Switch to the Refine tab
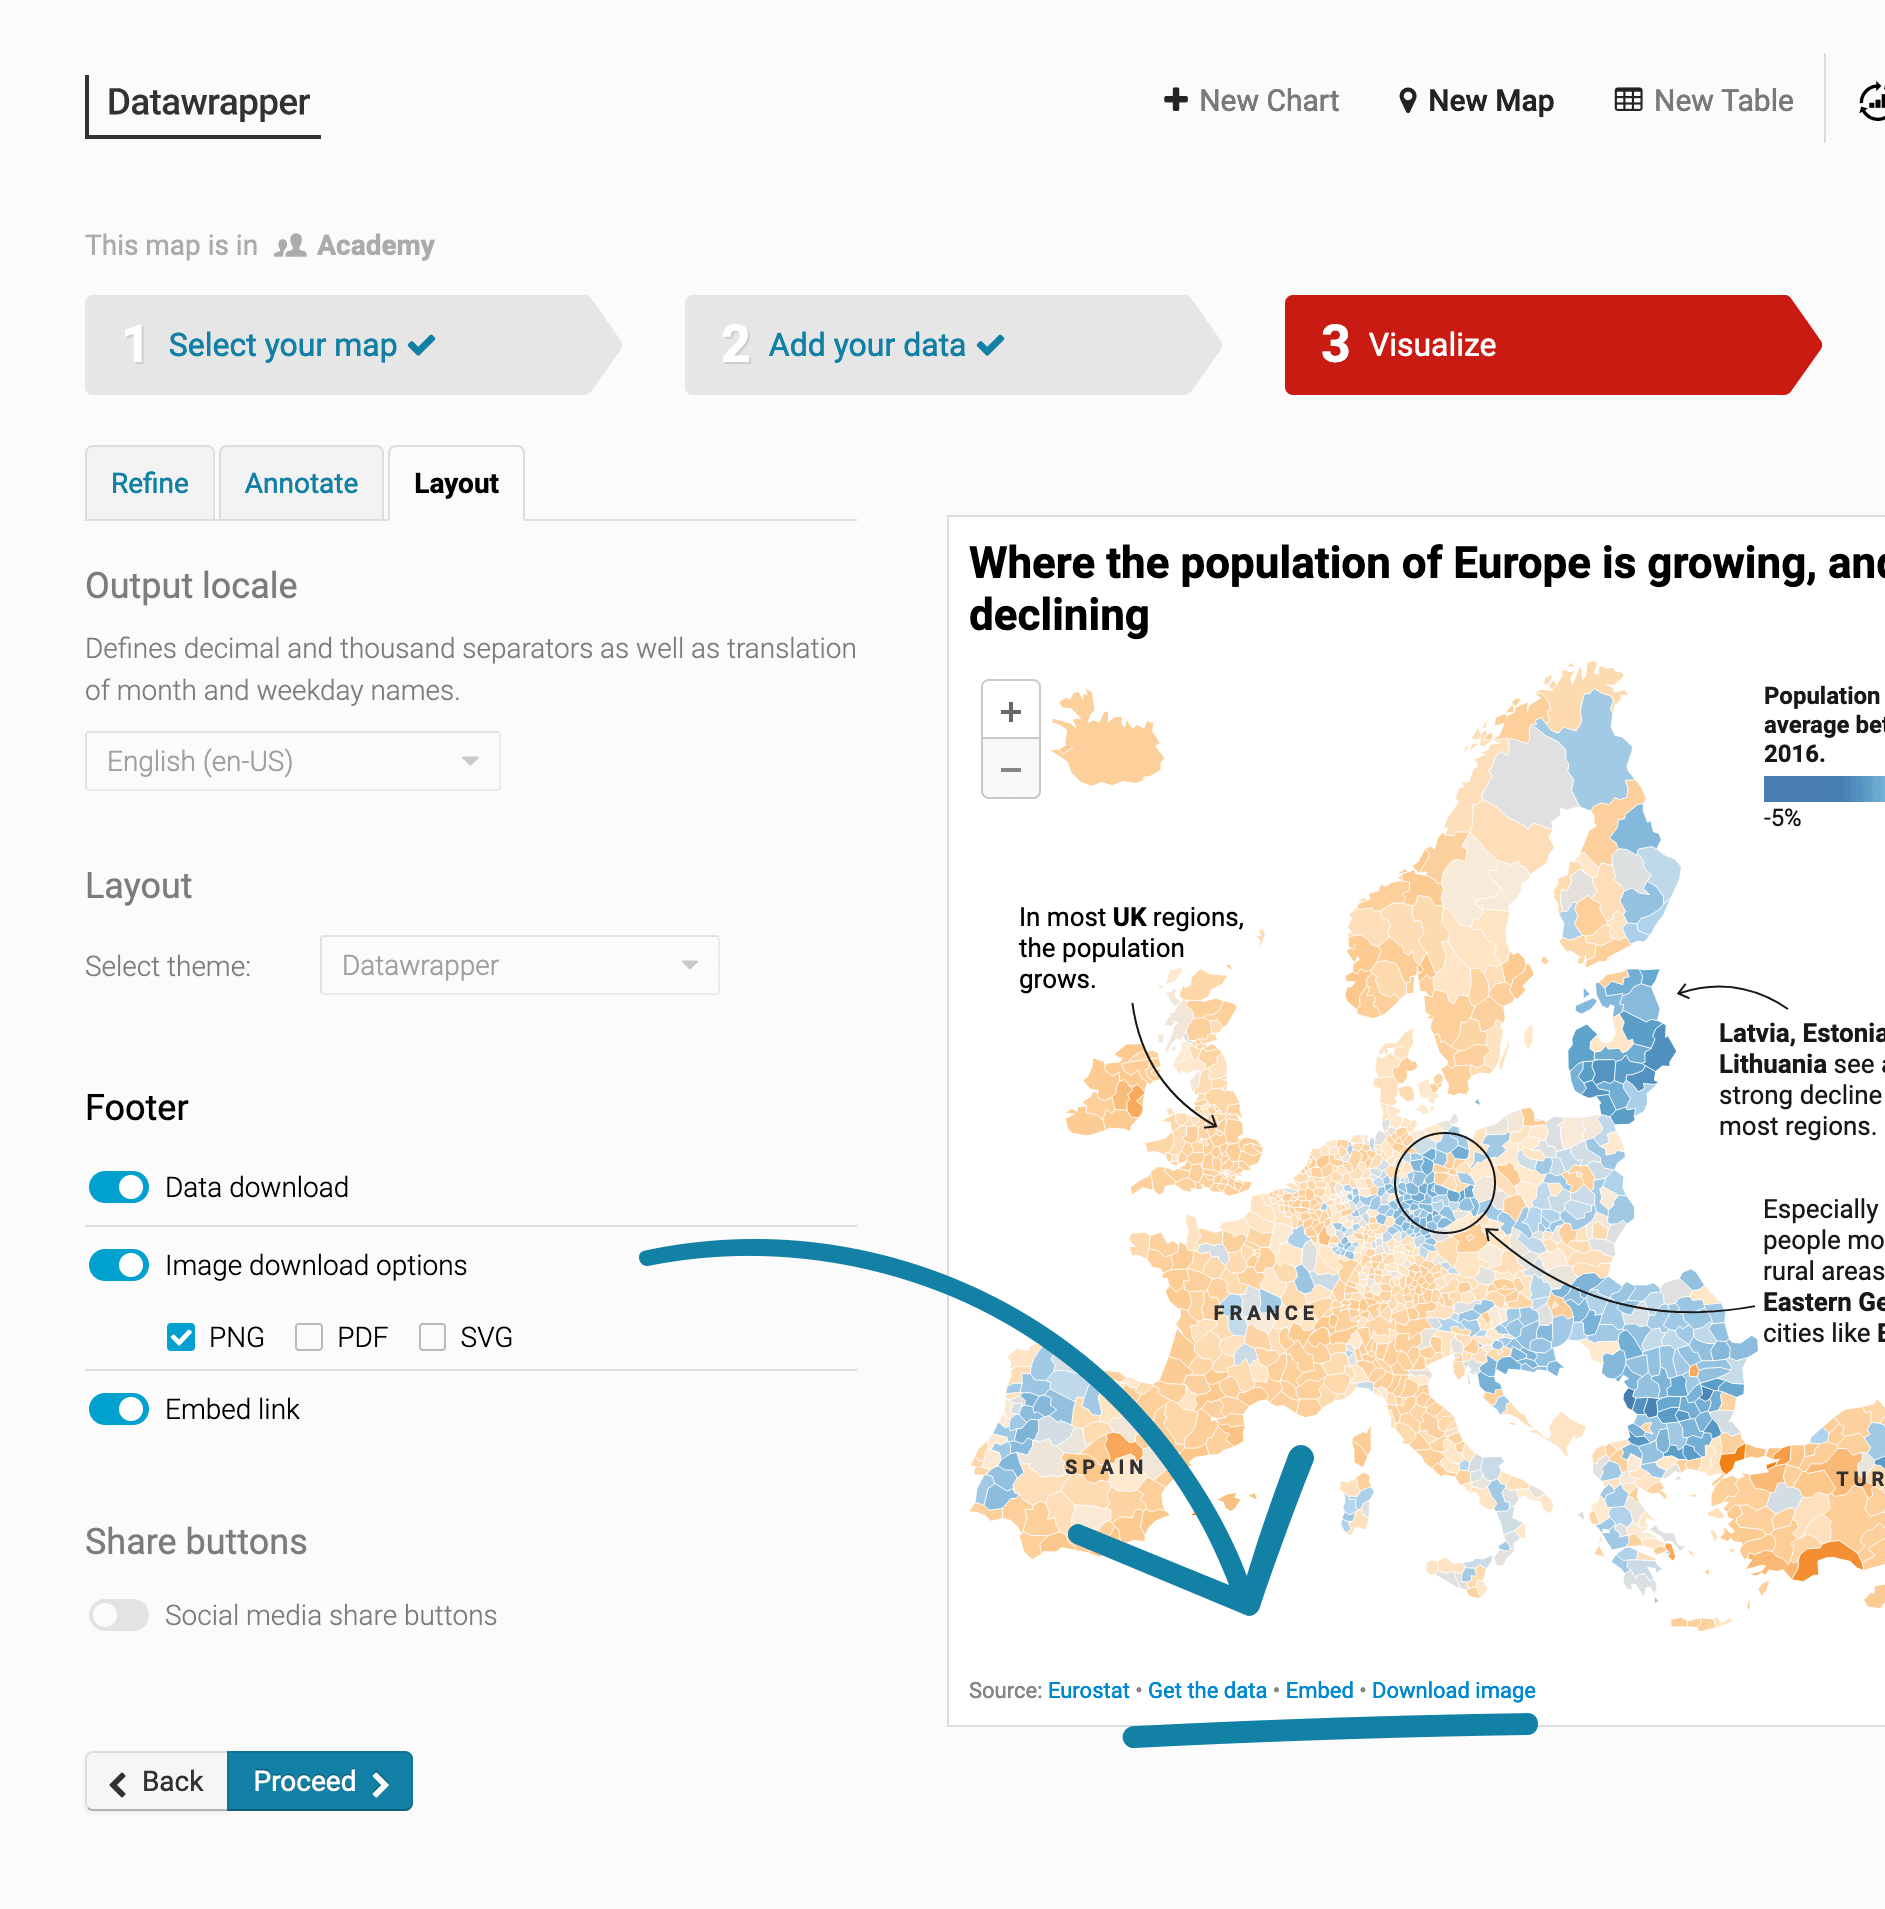The height and width of the screenshot is (1909, 1885). 150,483
